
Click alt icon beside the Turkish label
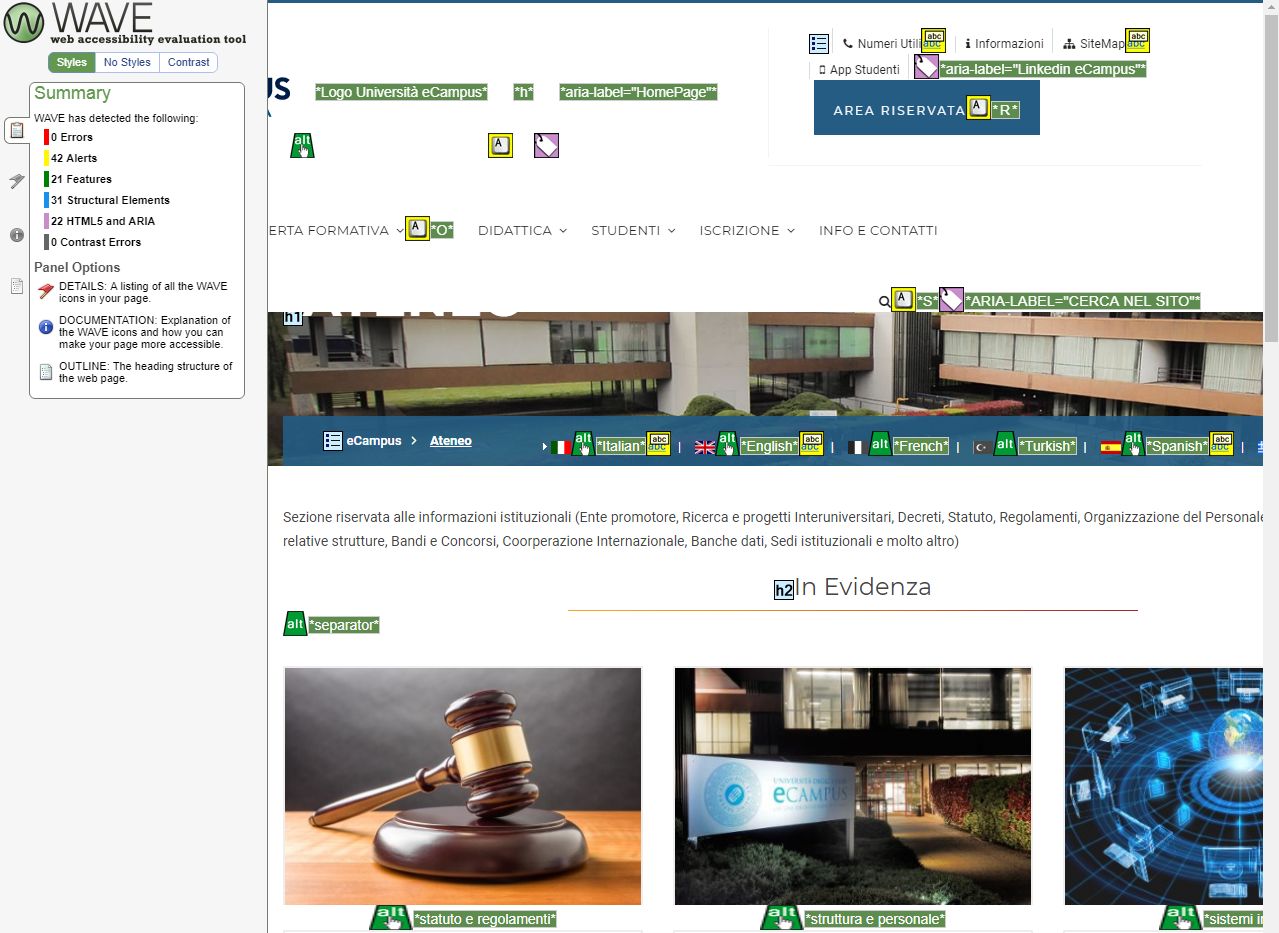pyautogui.click(x=1005, y=444)
